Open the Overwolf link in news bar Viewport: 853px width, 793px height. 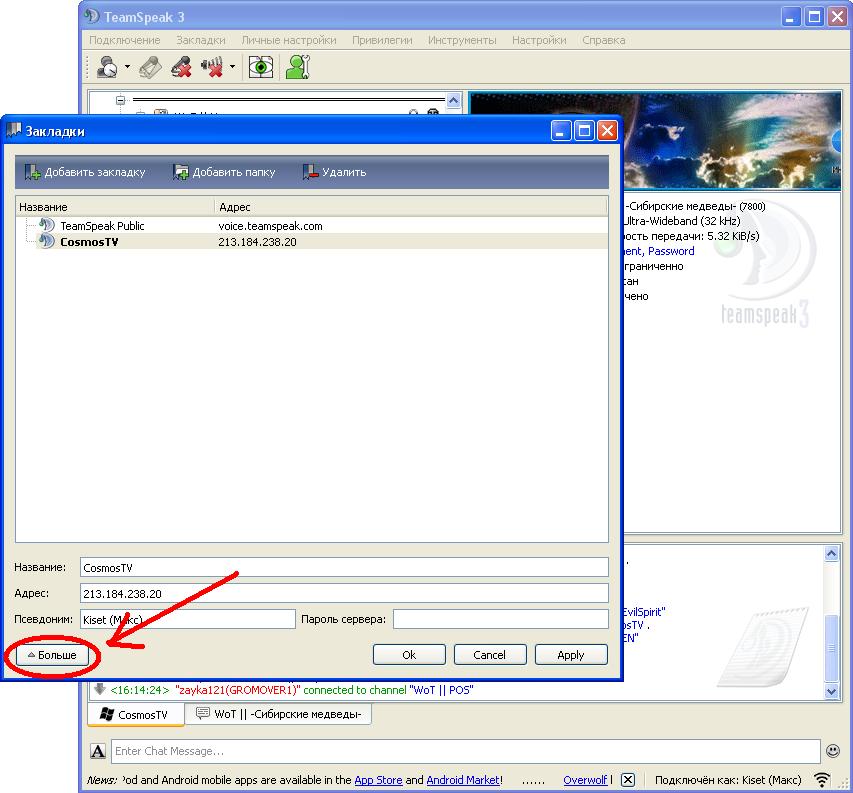tap(585, 780)
